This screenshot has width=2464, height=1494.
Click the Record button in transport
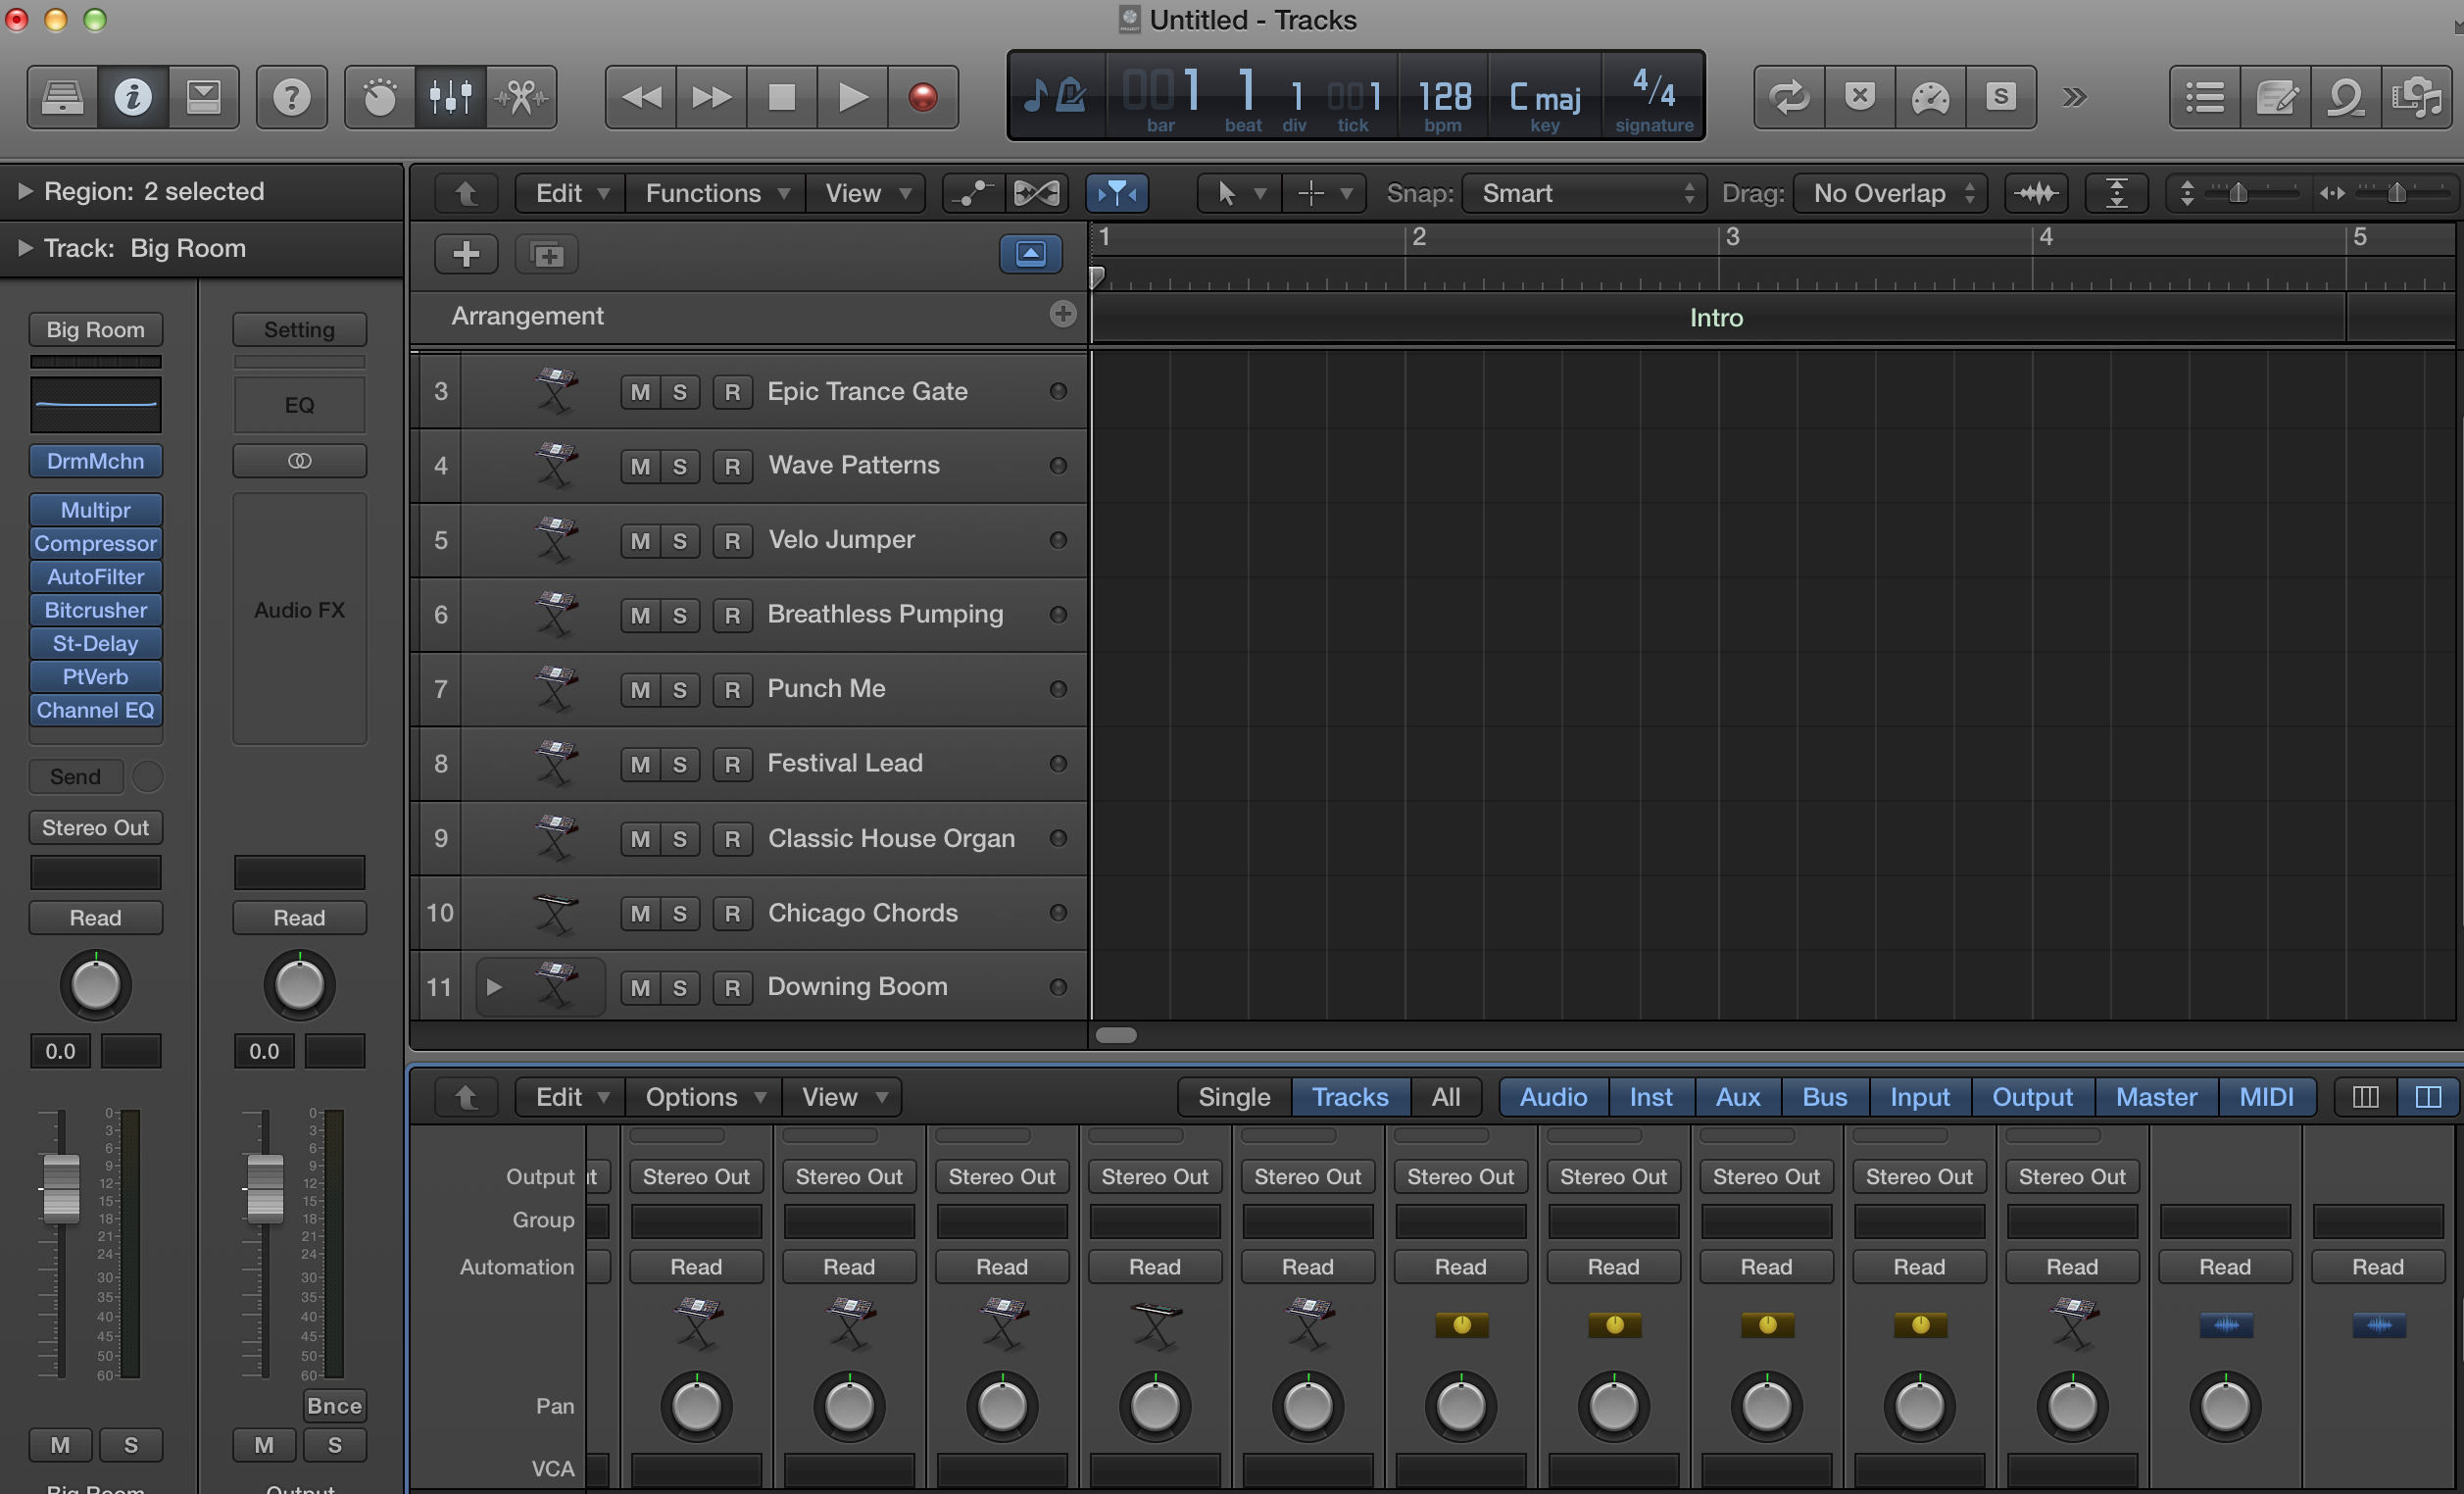pos(922,97)
